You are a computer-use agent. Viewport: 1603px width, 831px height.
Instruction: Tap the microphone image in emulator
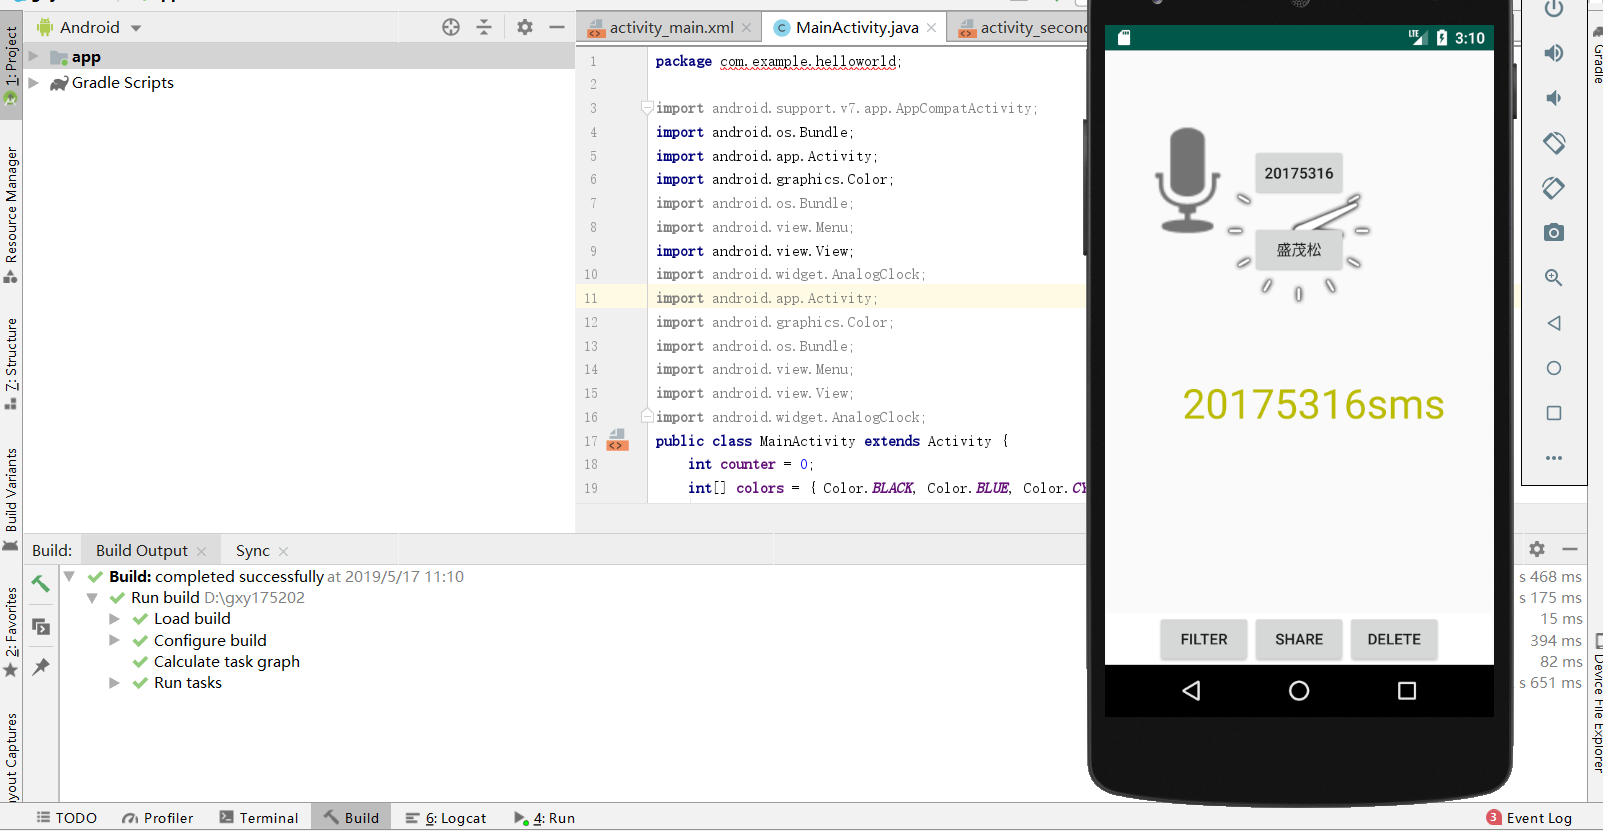(x=1187, y=180)
